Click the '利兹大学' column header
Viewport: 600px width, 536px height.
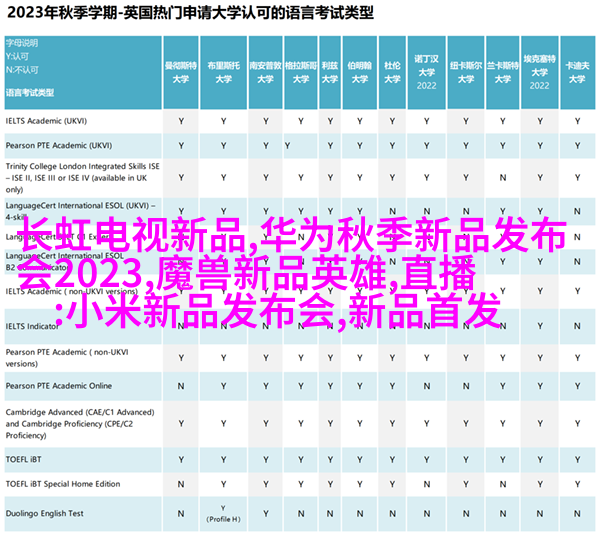(x=330, y=72)
